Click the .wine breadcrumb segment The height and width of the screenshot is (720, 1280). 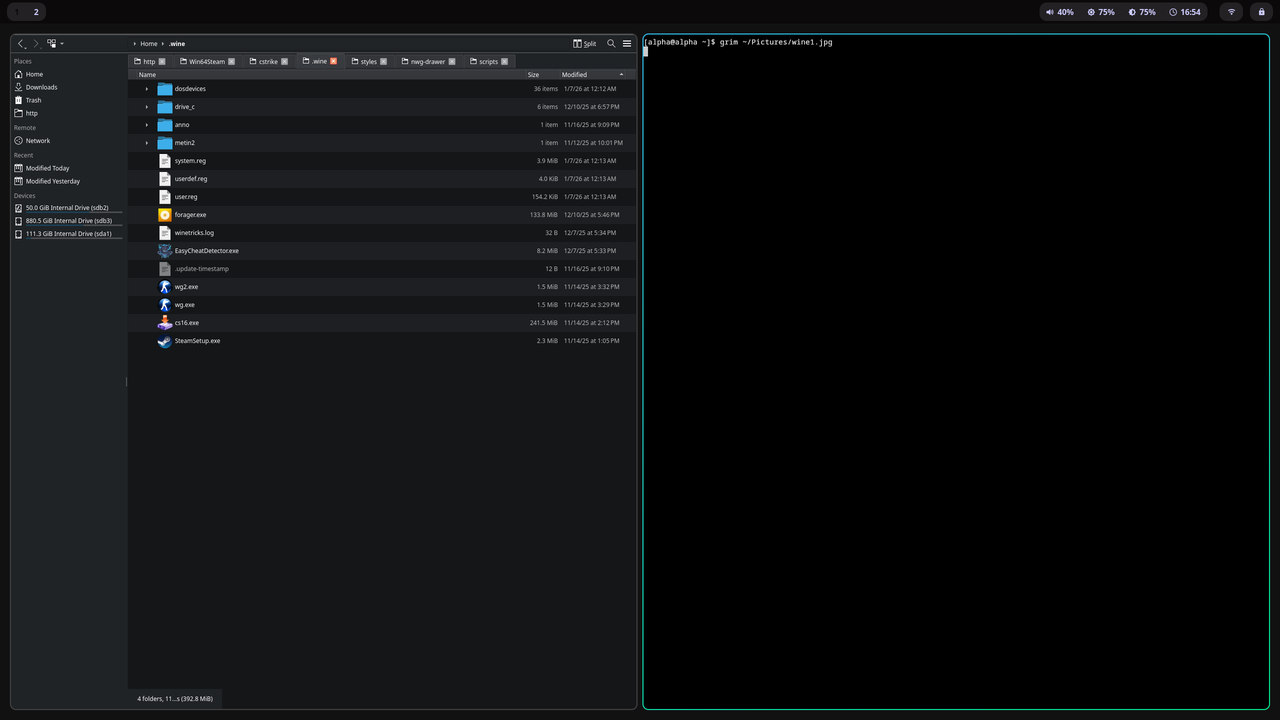[177, 44]
